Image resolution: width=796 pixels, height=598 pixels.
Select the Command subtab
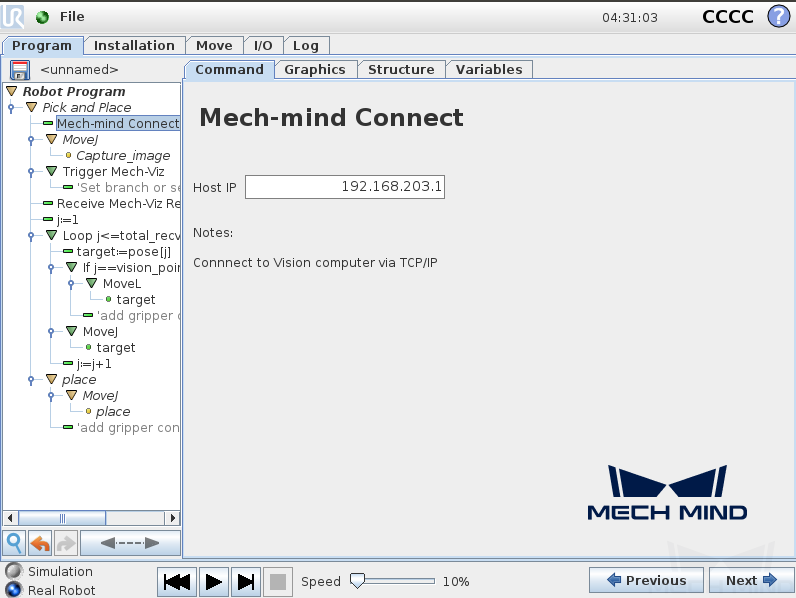click(229, 70)
